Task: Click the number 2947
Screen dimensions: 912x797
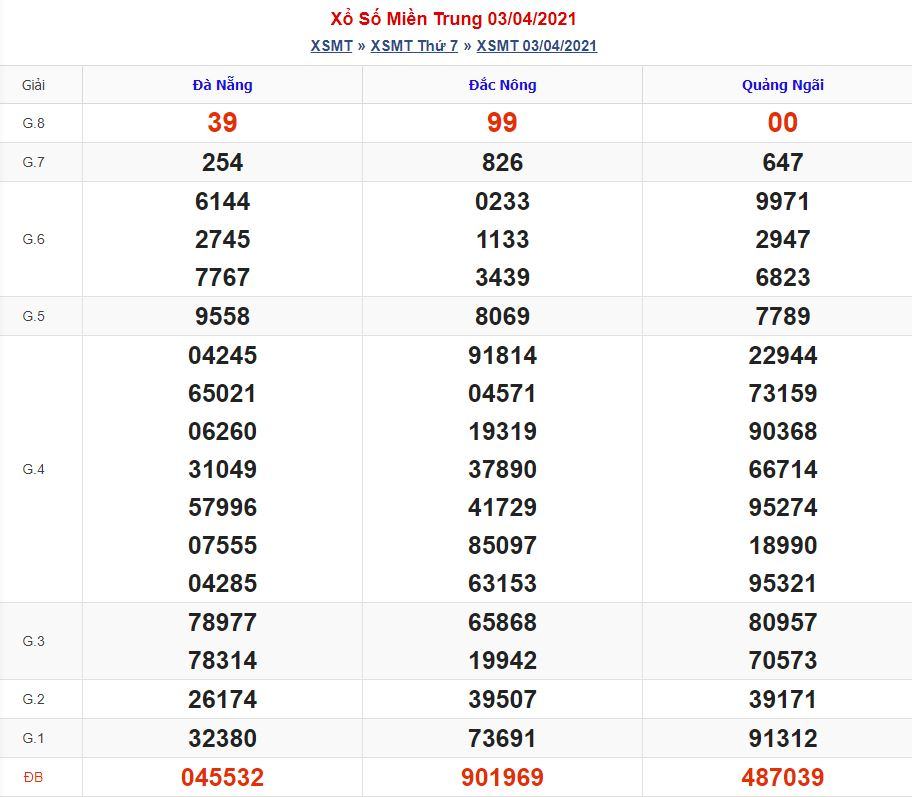Action: 783,239
